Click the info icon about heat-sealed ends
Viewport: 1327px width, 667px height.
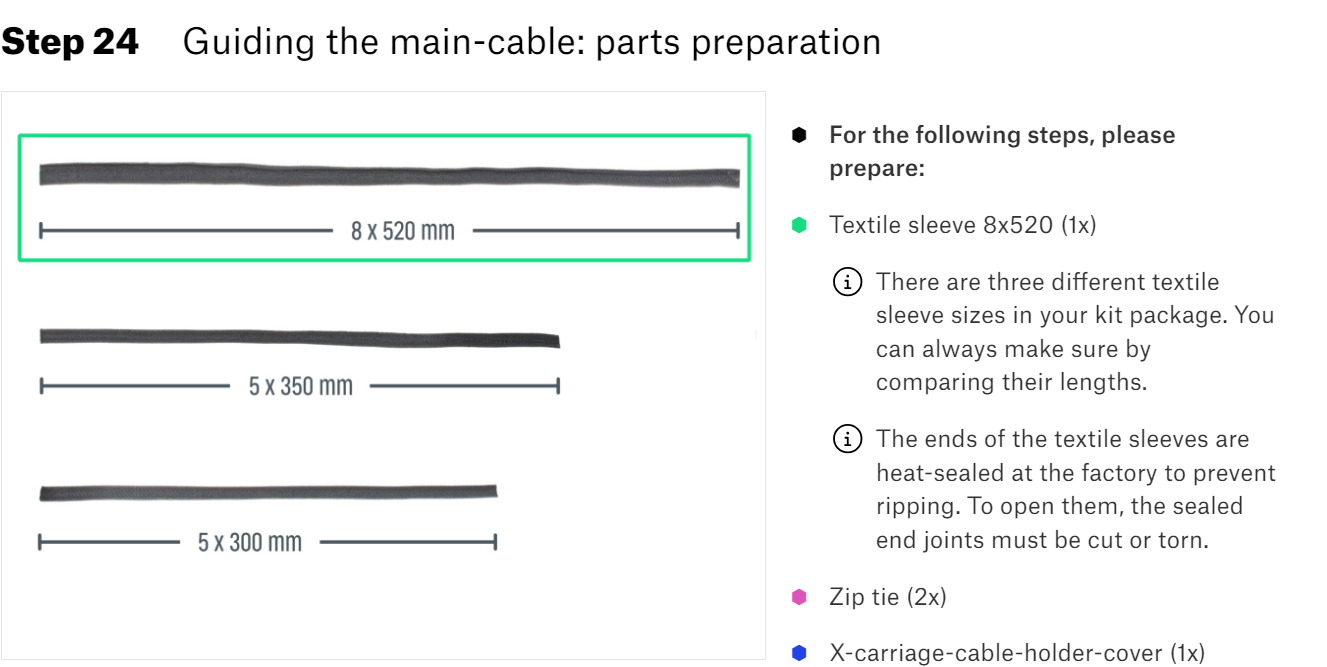[x=847, y=439]
